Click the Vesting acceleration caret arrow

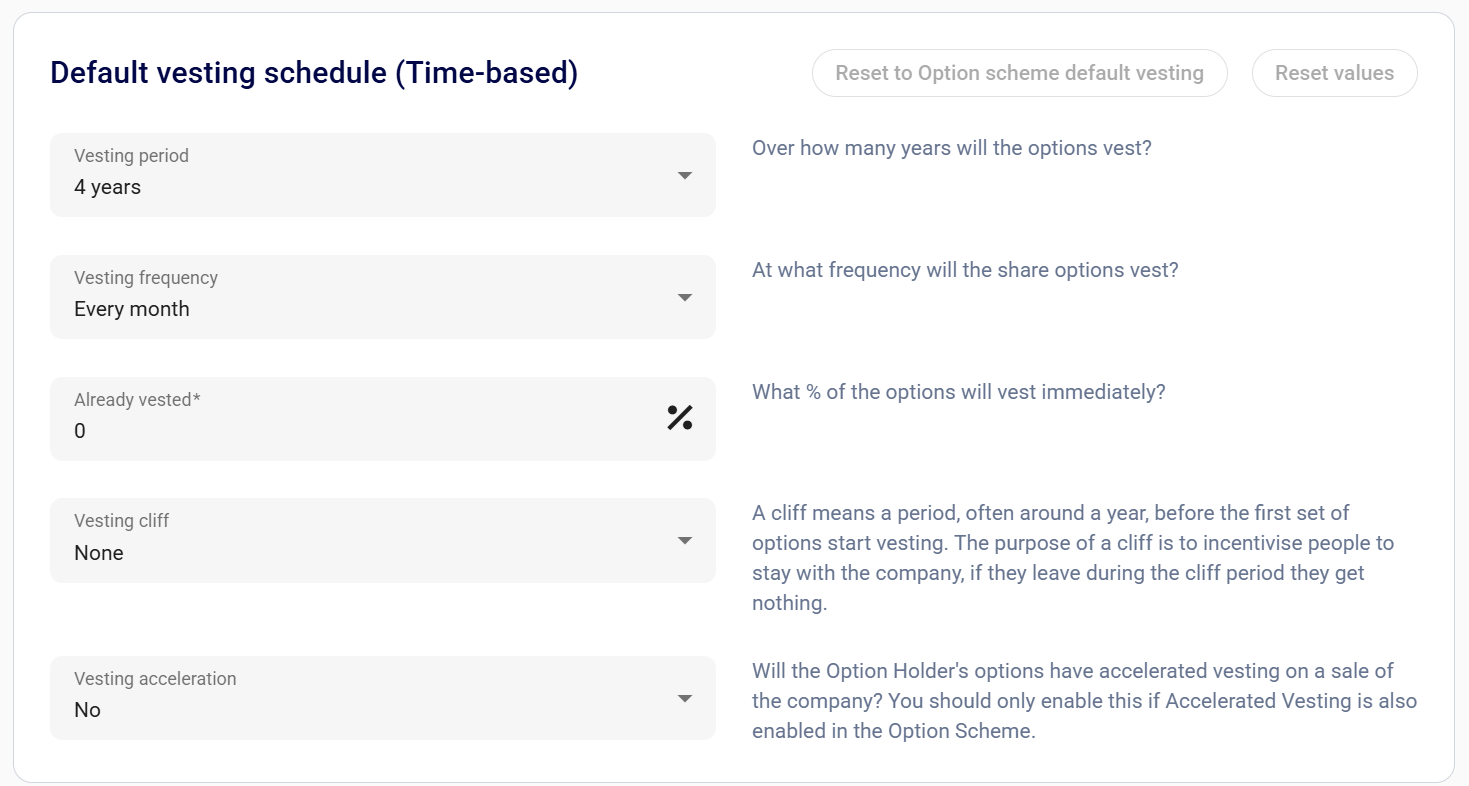click(x=685, y=699)
